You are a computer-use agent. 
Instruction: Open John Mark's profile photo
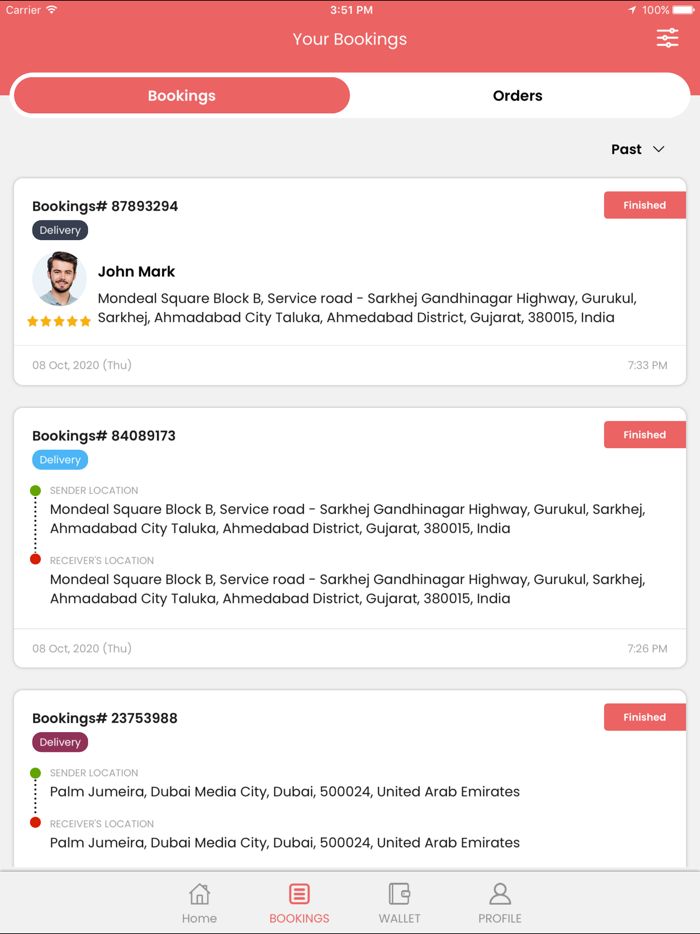[59, 279]
